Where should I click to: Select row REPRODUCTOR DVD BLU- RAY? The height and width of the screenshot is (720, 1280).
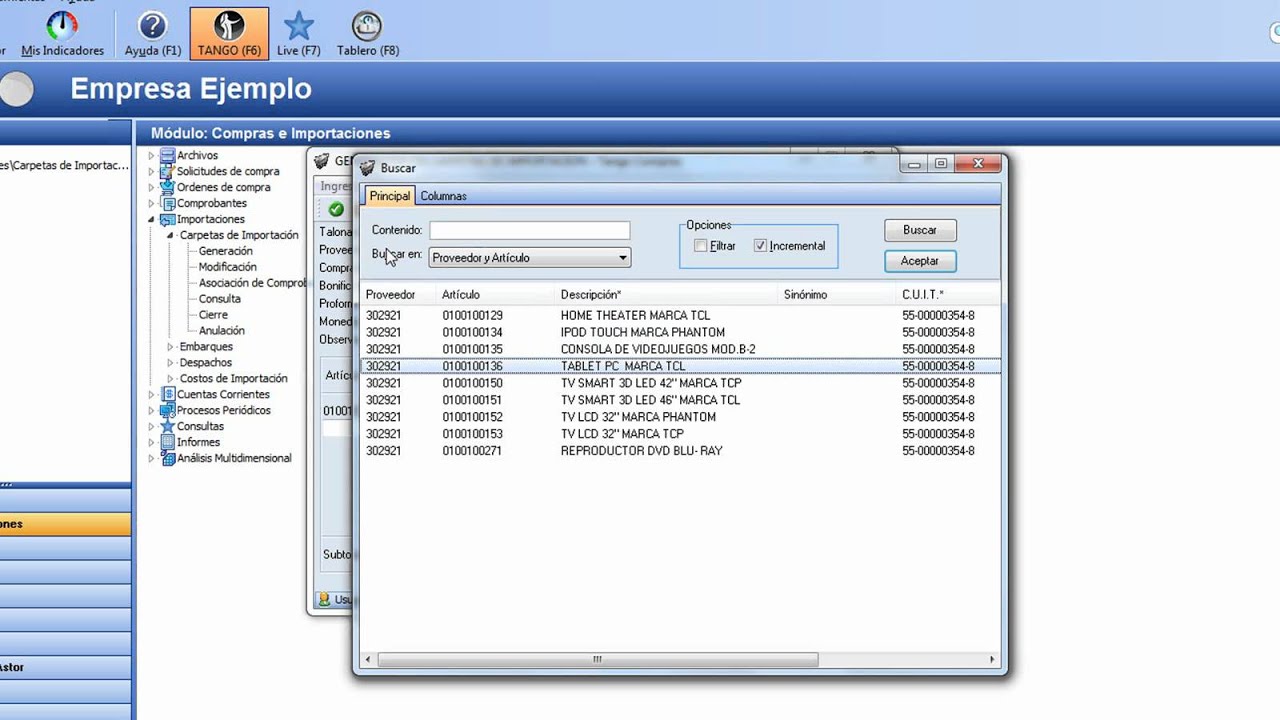[680, 451]
